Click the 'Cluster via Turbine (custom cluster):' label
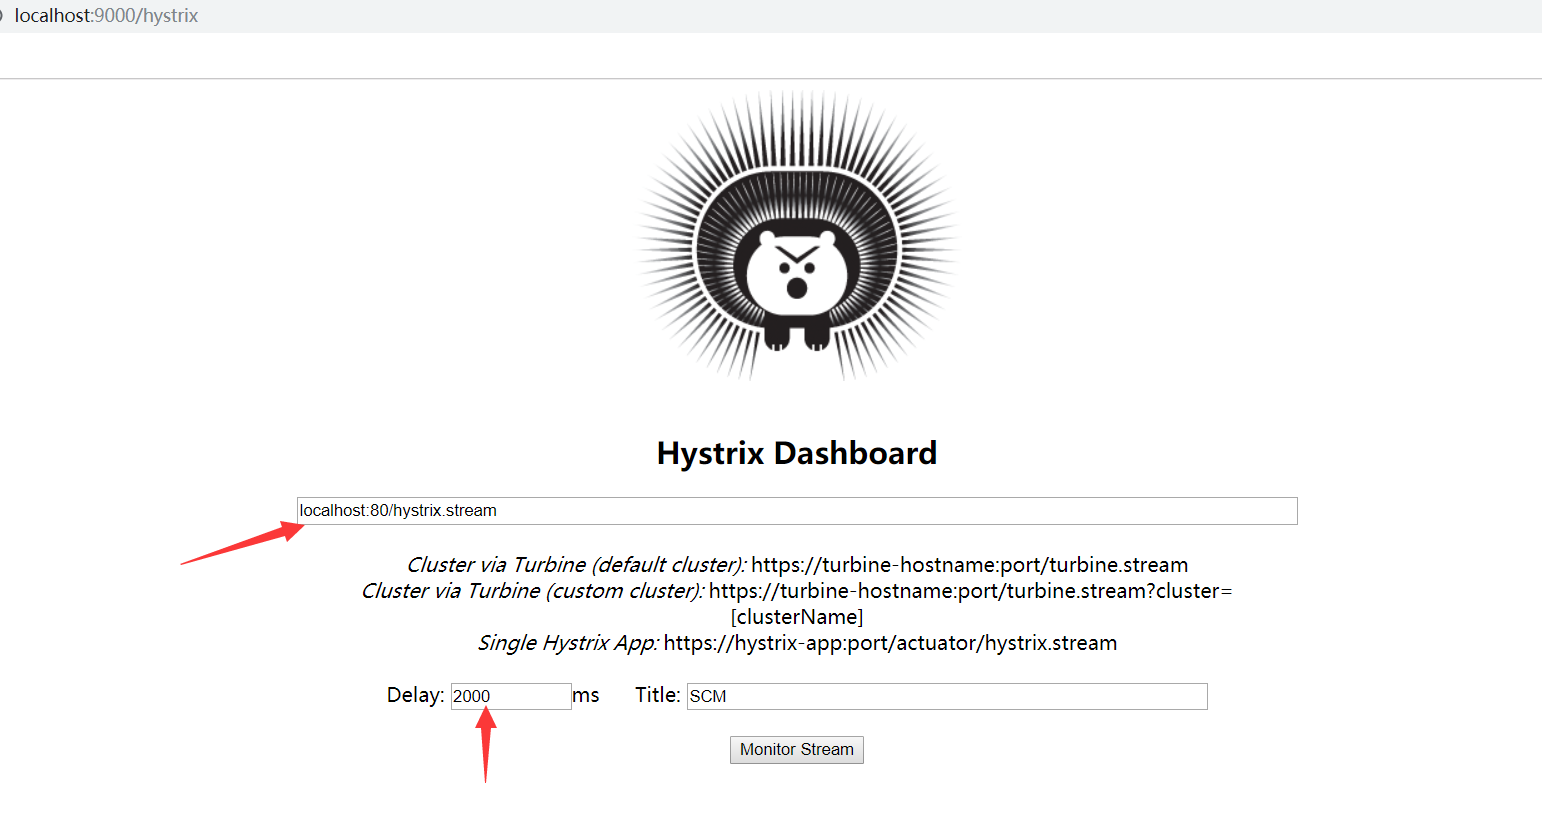 (x=532, y=591)
